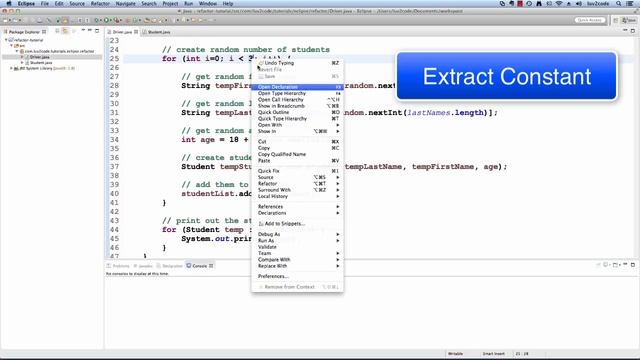This screenshot has height=360, width=640.
Task: Expand the Driver.java tree node
Action: pyautogui.click(x=22, y=57)
